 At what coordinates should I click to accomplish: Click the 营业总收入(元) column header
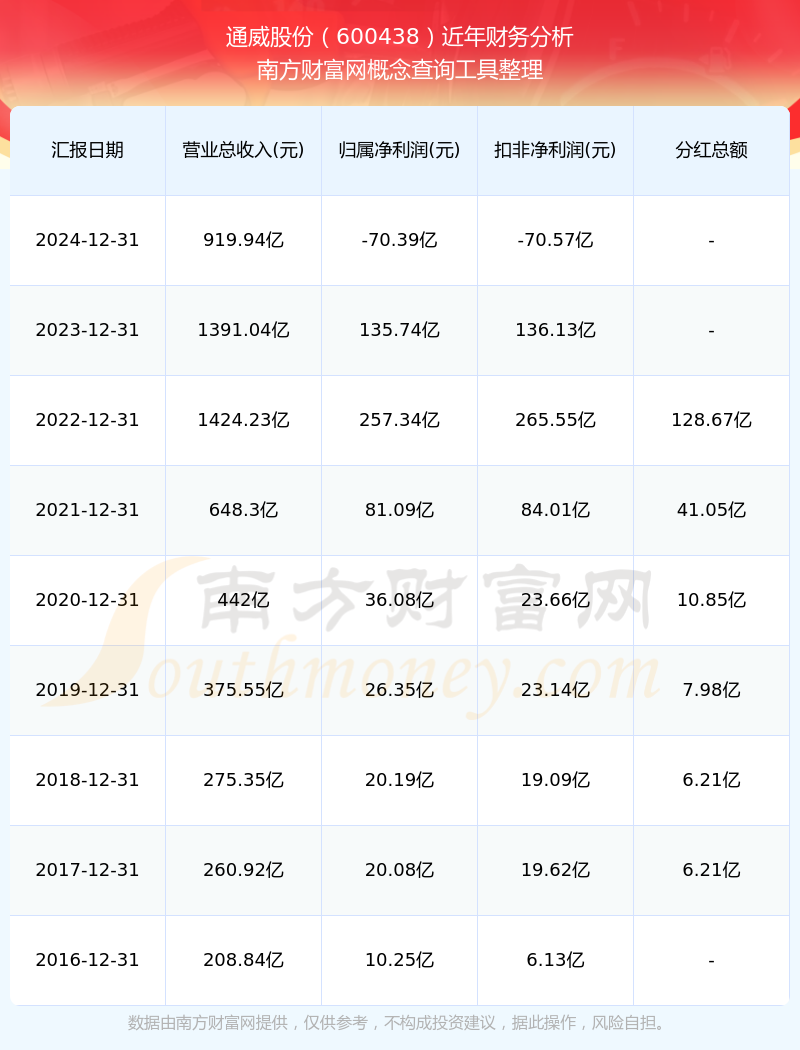[x=244, y=150]
